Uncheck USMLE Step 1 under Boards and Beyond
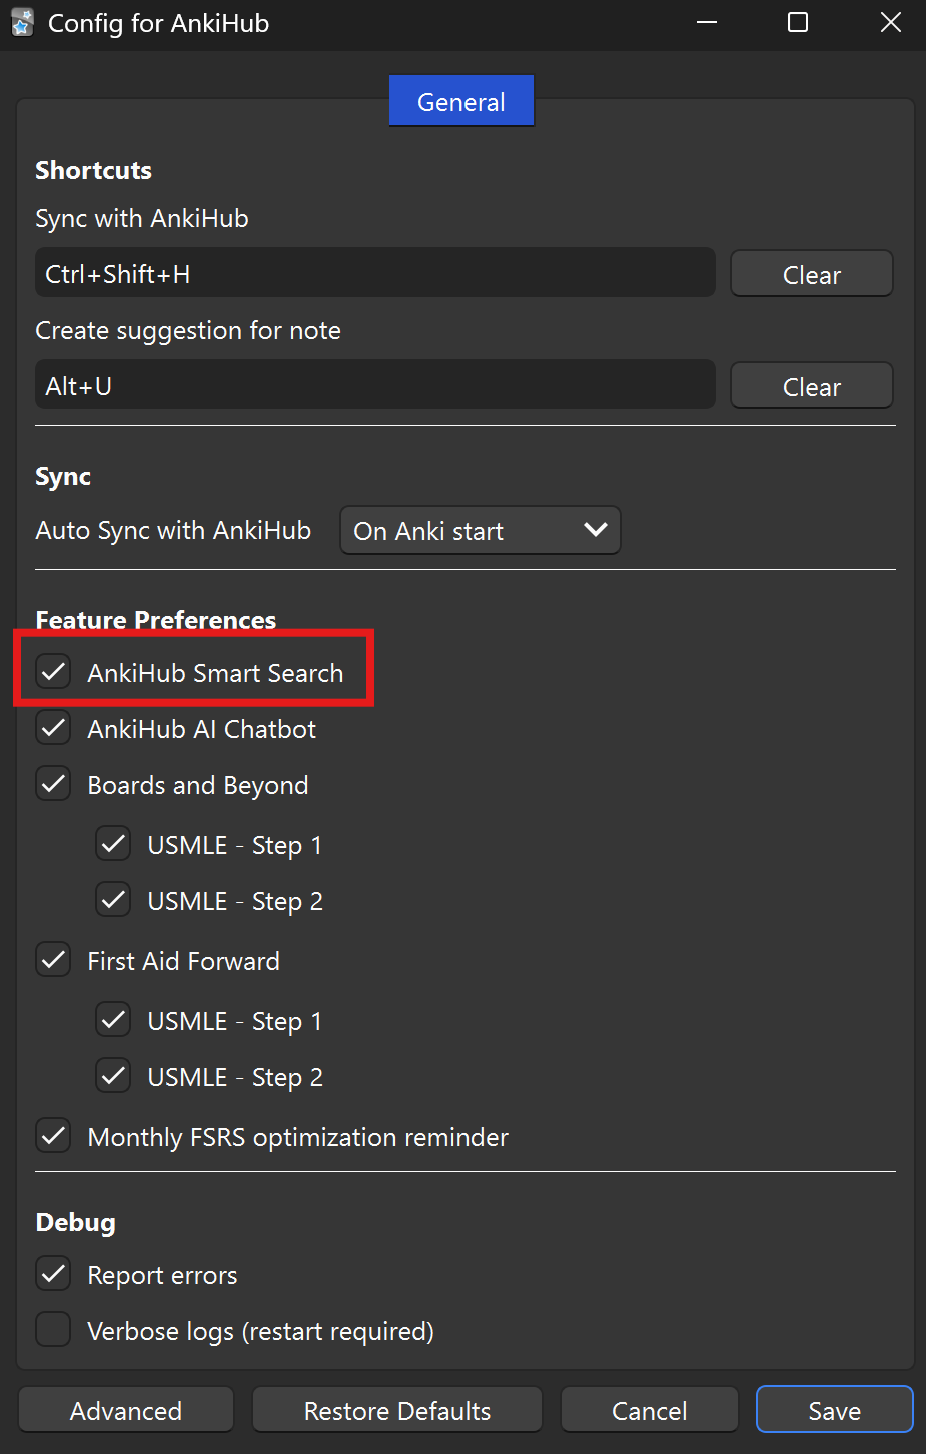The width and height of the screenshot is (926, 1454). click(114, 844)
